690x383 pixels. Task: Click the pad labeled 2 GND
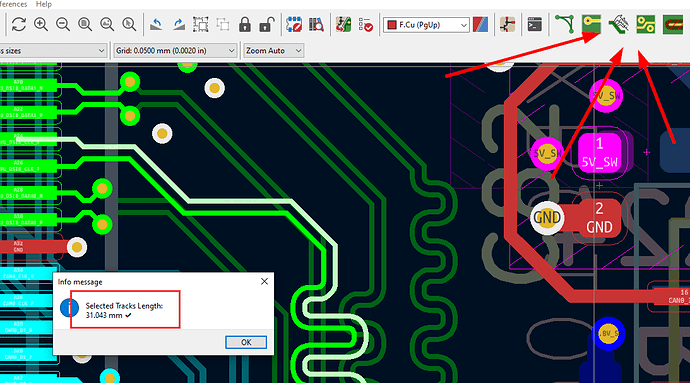point(599,217)
